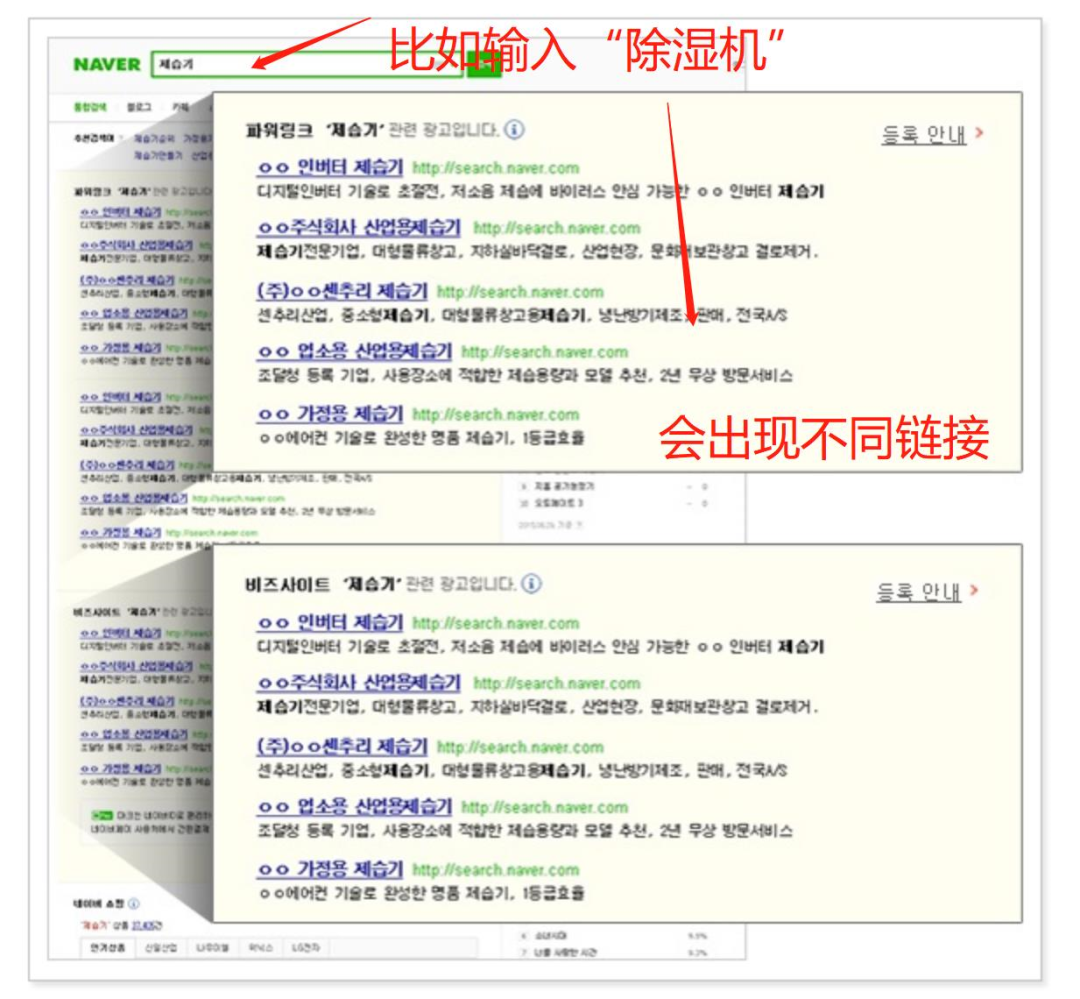Click the 센추리산업, 중소형제습기 description in the enlarged 비즈사이트 panel
The width and height of the screenshot is (1080, 999).
[x=522, y=770]
